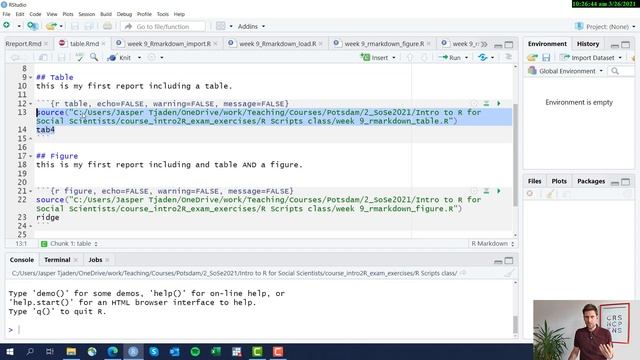Open the Global Environment dropdown

(x=565, y=71)
